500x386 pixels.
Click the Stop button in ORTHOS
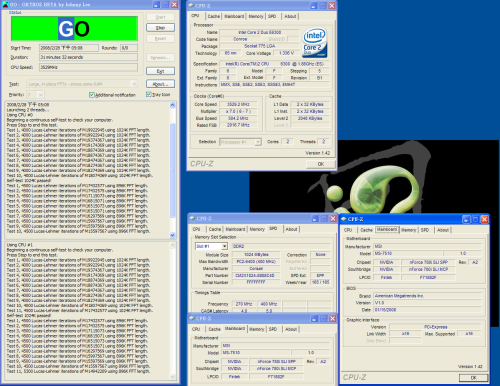point(160,28)
